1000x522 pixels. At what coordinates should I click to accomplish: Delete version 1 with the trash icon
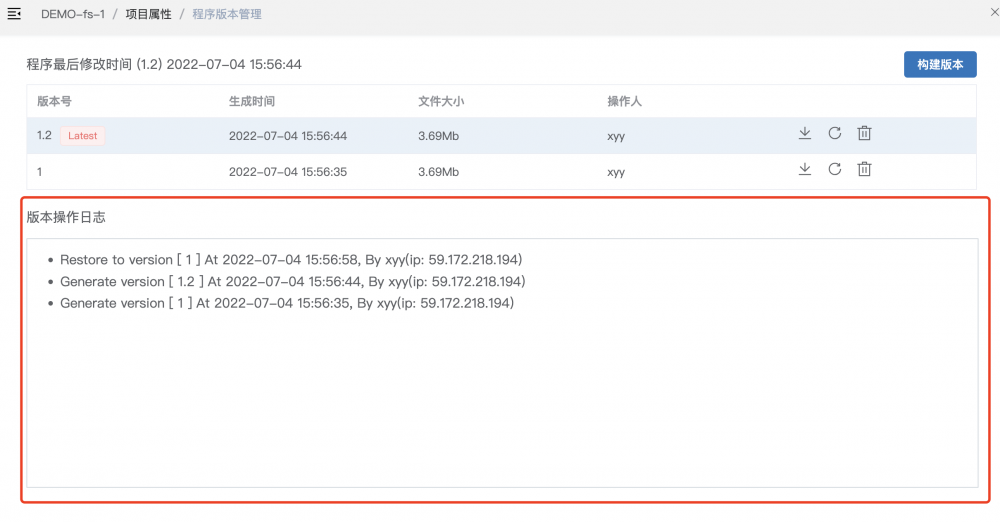pos(864,170)
